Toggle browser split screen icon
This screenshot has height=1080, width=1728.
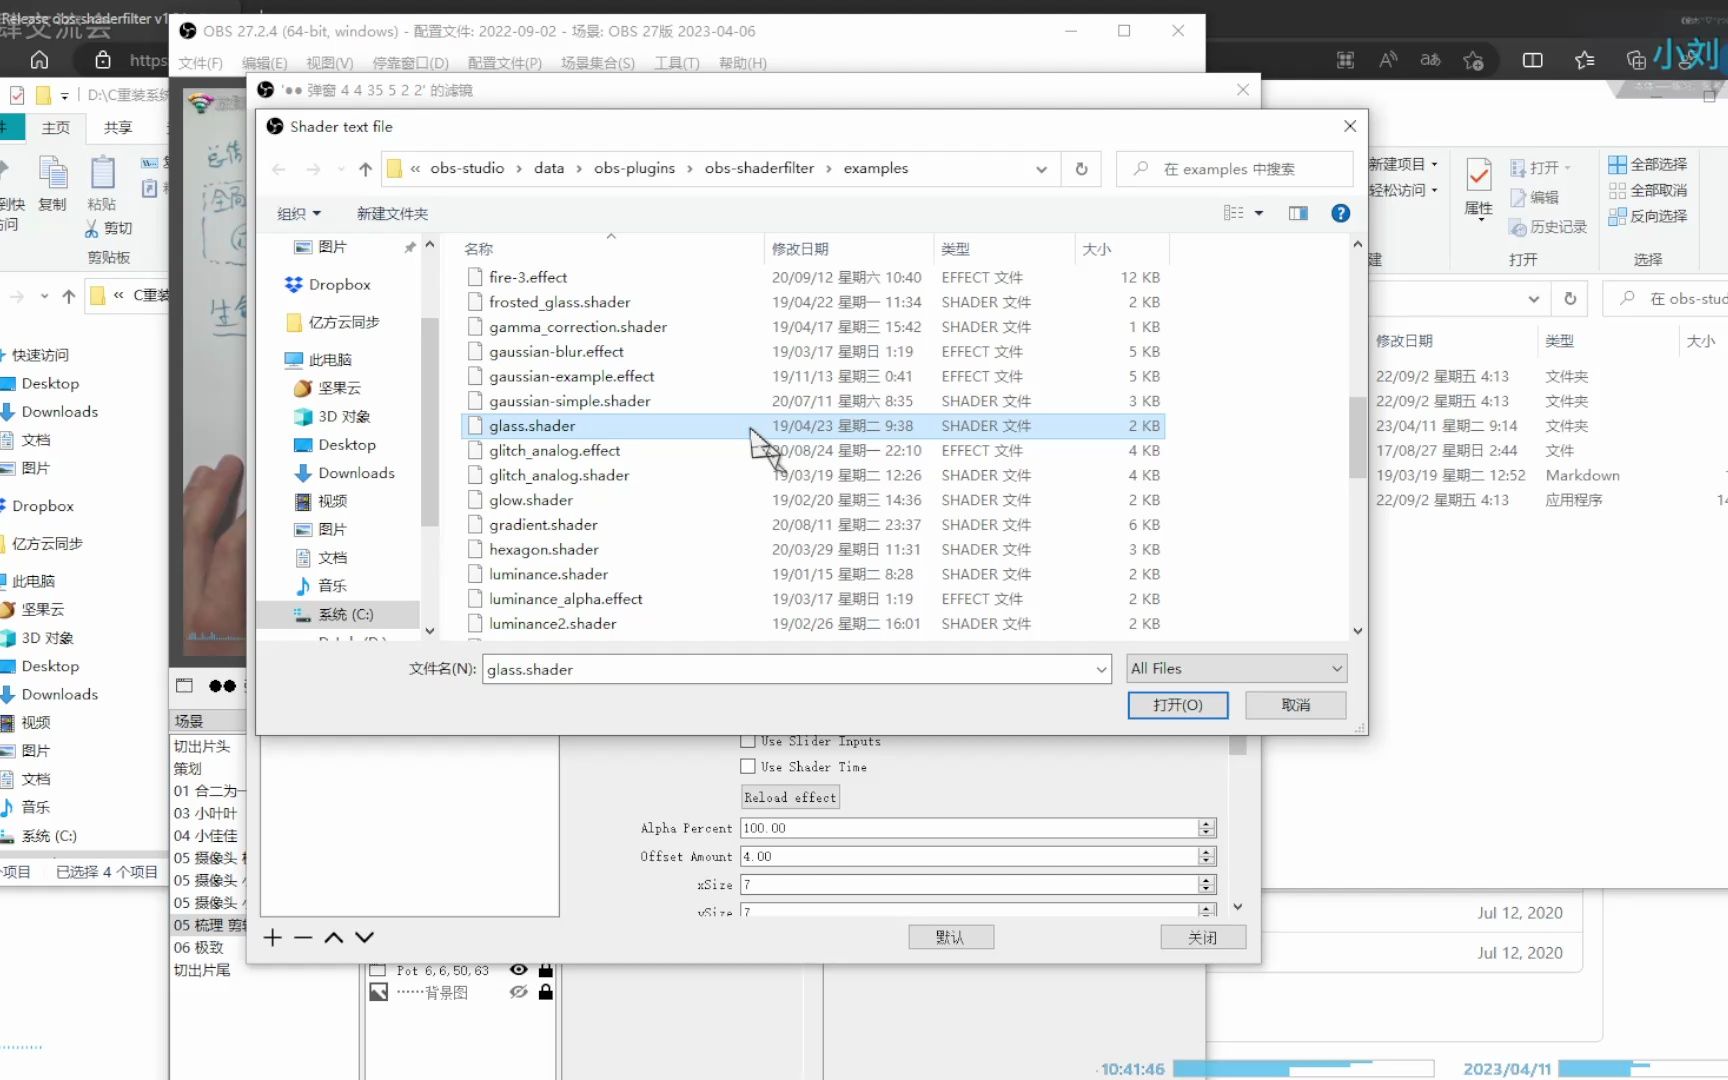(x=1532, y=60)
